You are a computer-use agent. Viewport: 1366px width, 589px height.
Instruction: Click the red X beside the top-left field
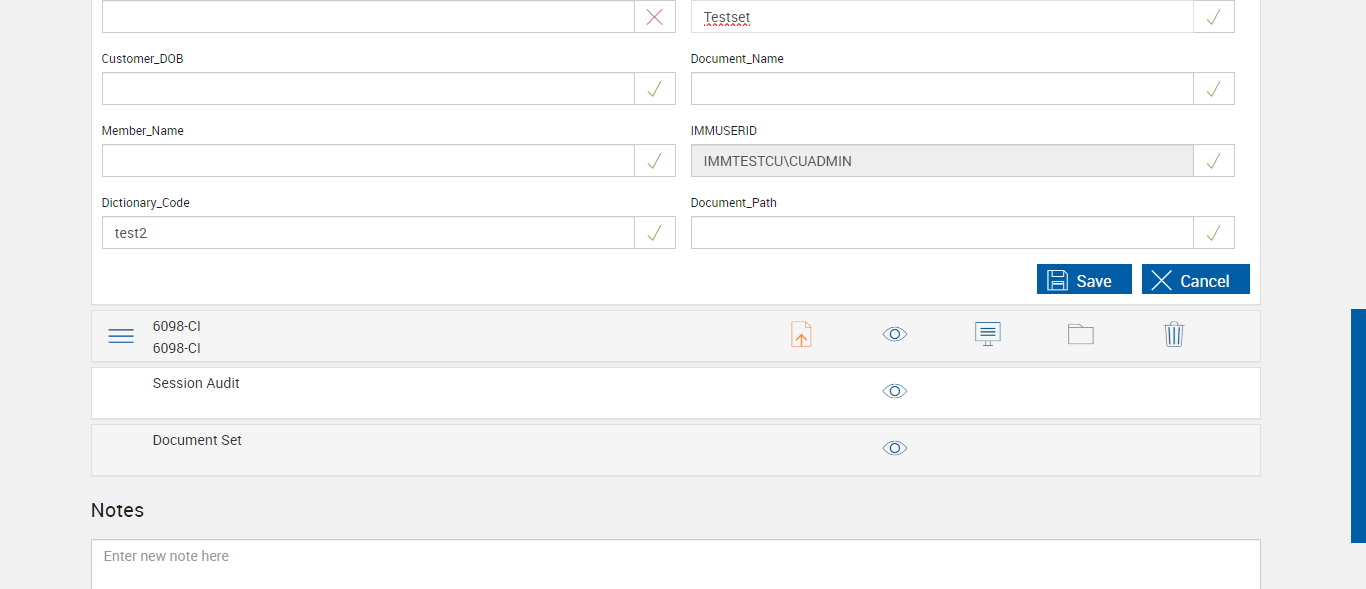point(655,17)
